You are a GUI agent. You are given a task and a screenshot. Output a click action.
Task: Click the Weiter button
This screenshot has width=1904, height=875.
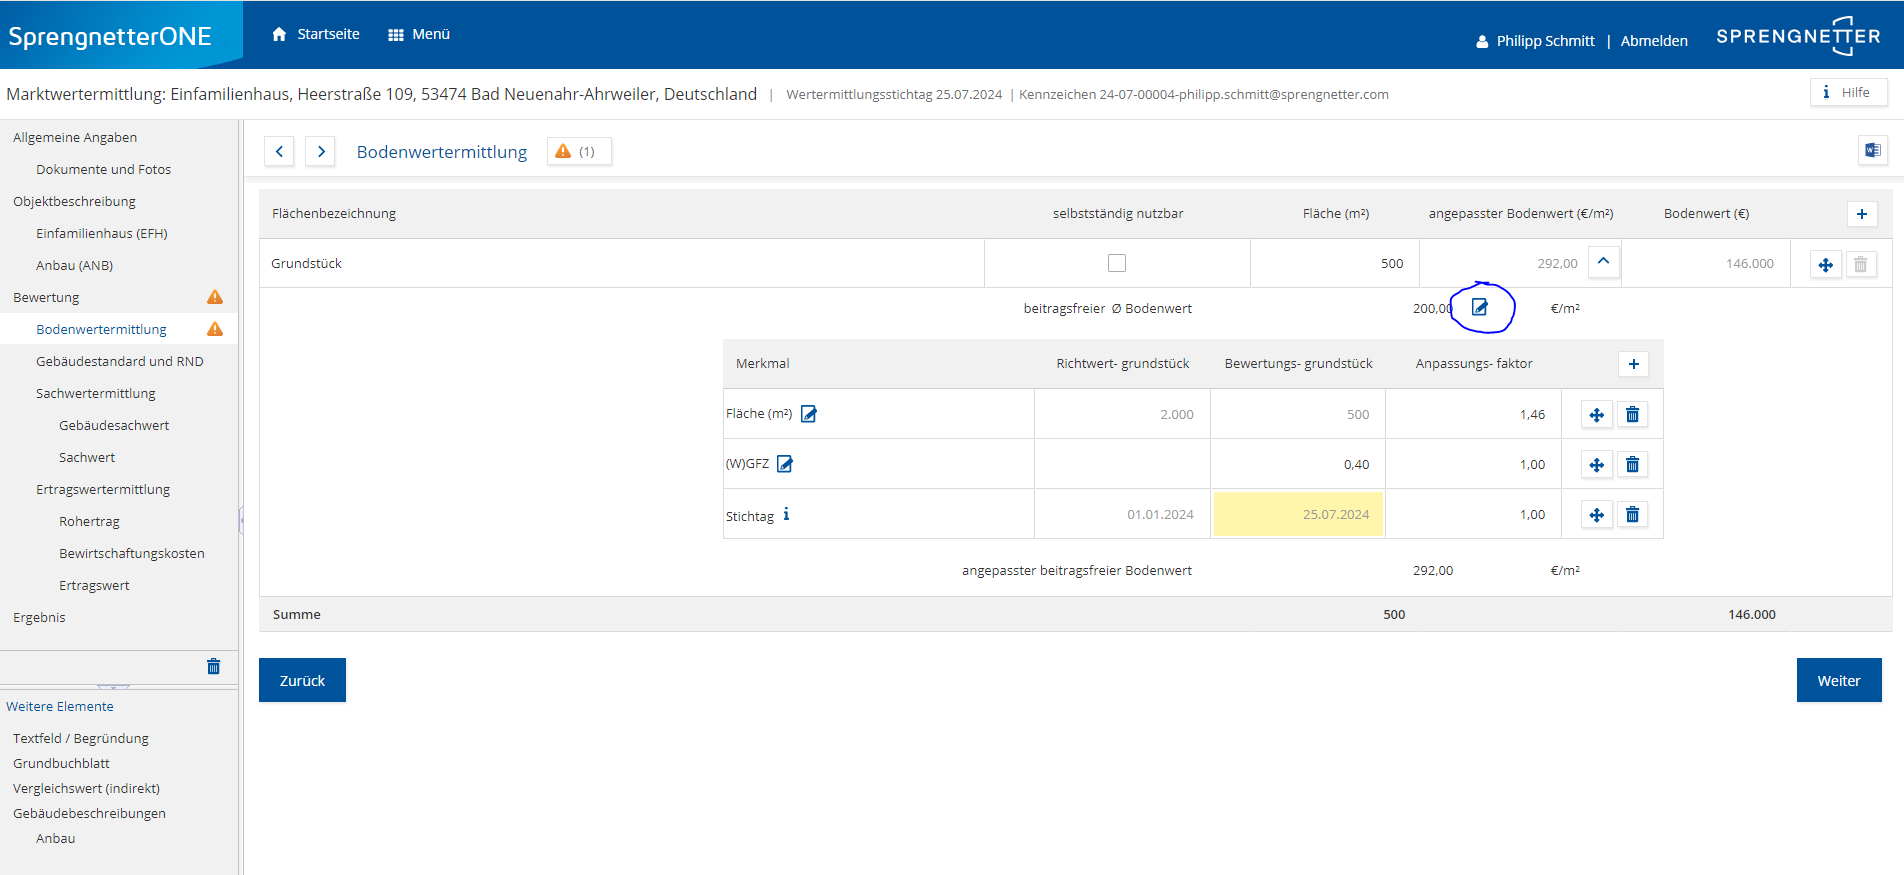coord(1838,680)
